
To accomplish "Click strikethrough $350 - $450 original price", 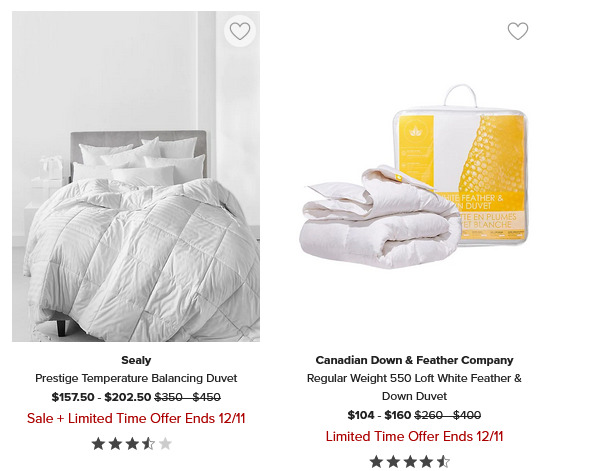I will click(x=188, y=397).
